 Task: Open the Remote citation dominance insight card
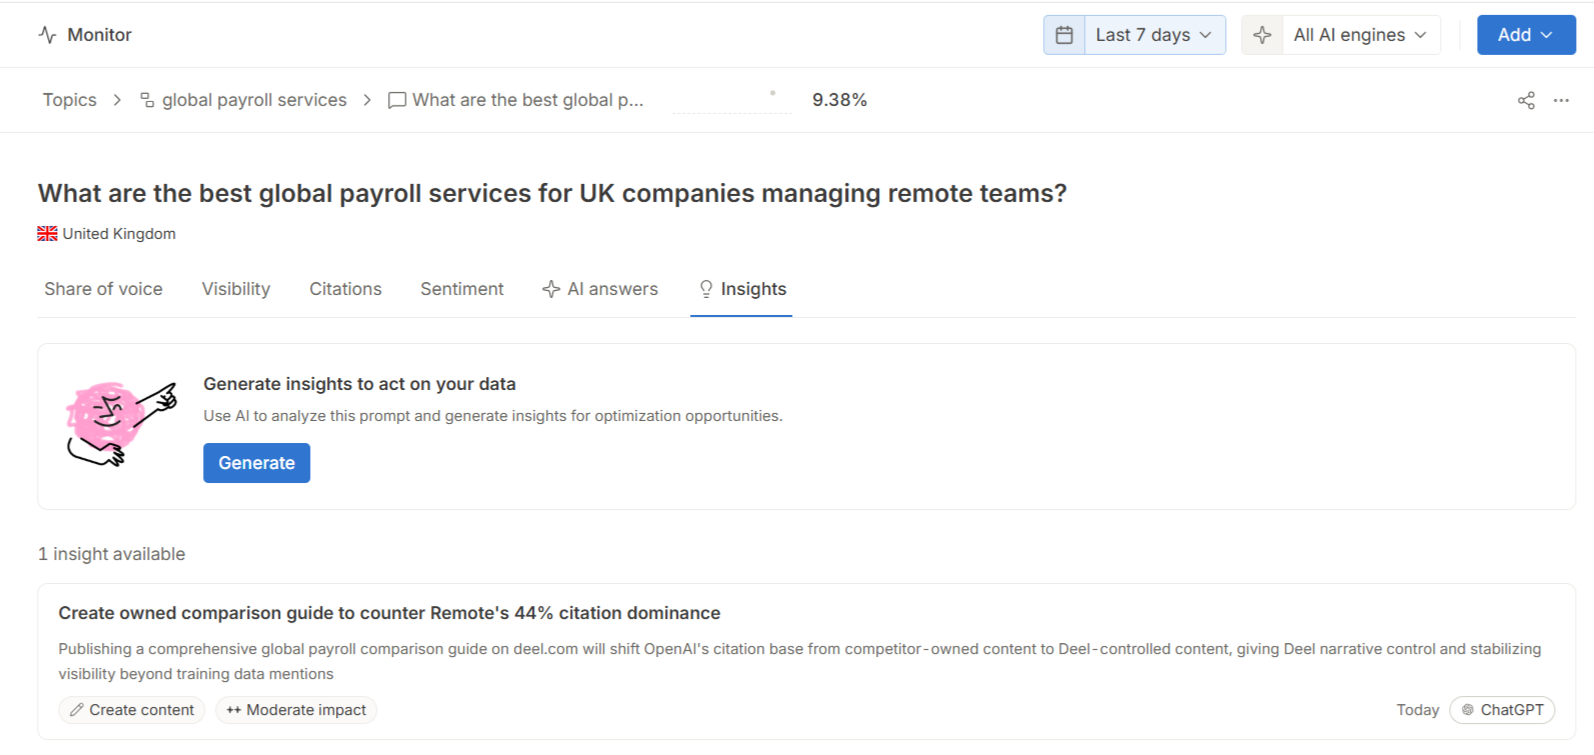389,613
